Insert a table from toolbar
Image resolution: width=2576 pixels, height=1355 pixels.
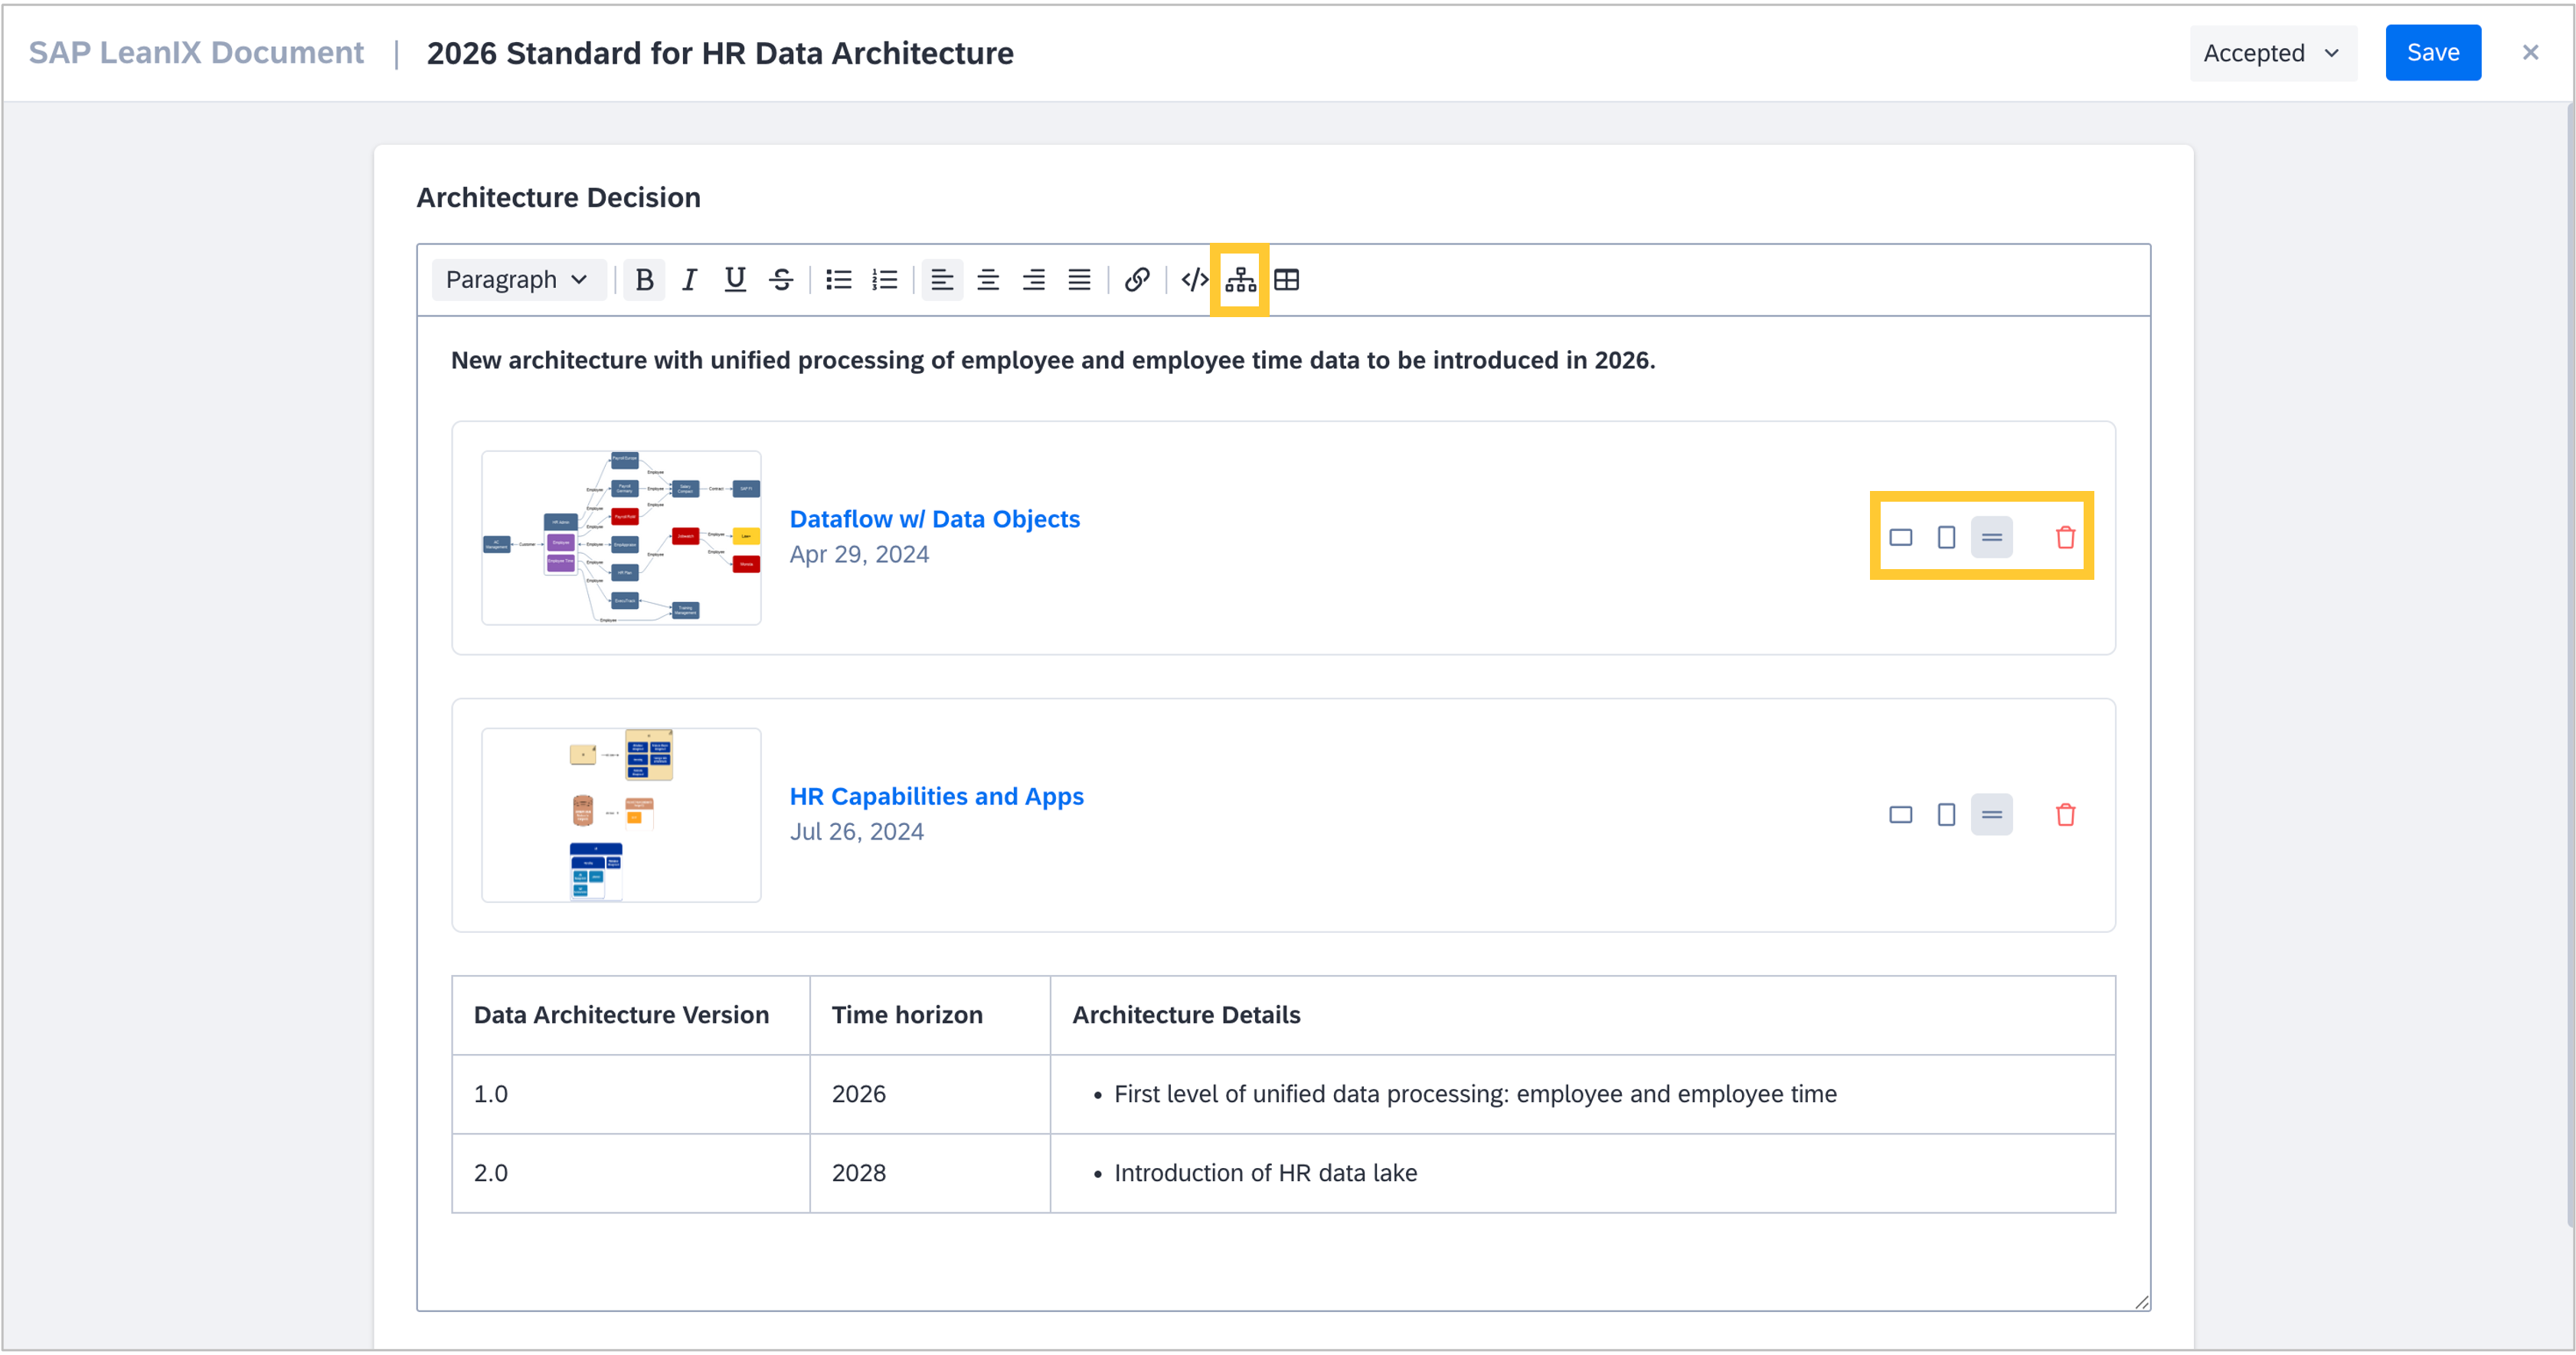point(1287,280)
